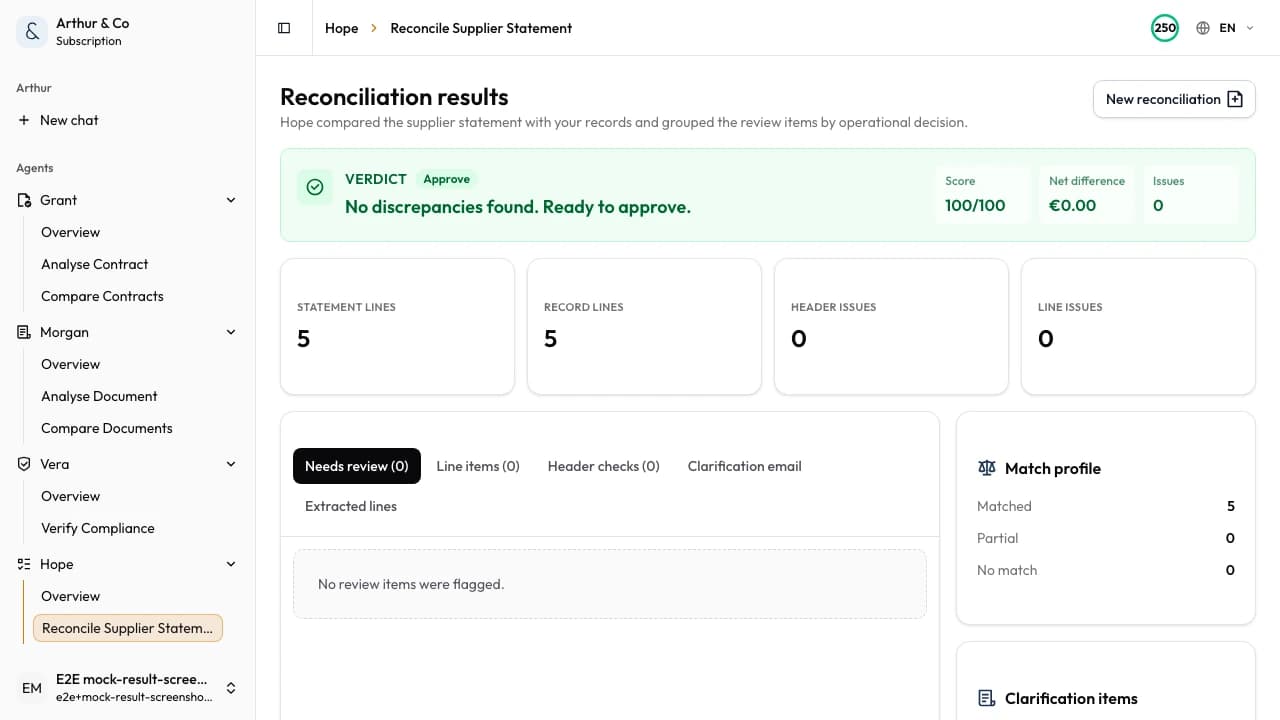Switch to the Needs review (0) tab
Viewport: 1280px width, 720px height.
pos(357,466)
